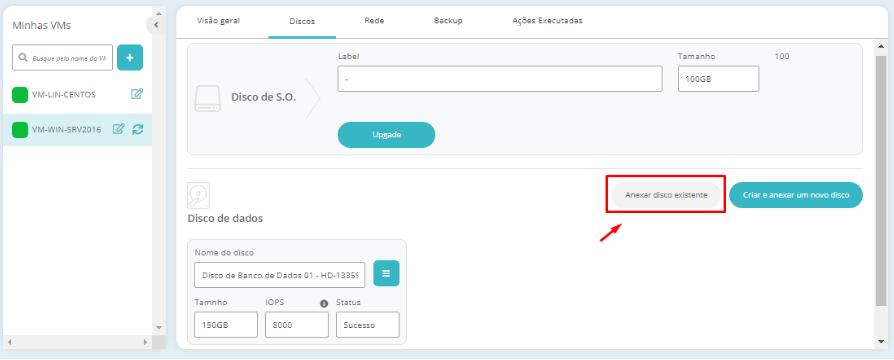Switch to the Rede tab
The height and width of the screenshot is (360, 894).
[x=374, y=21]
